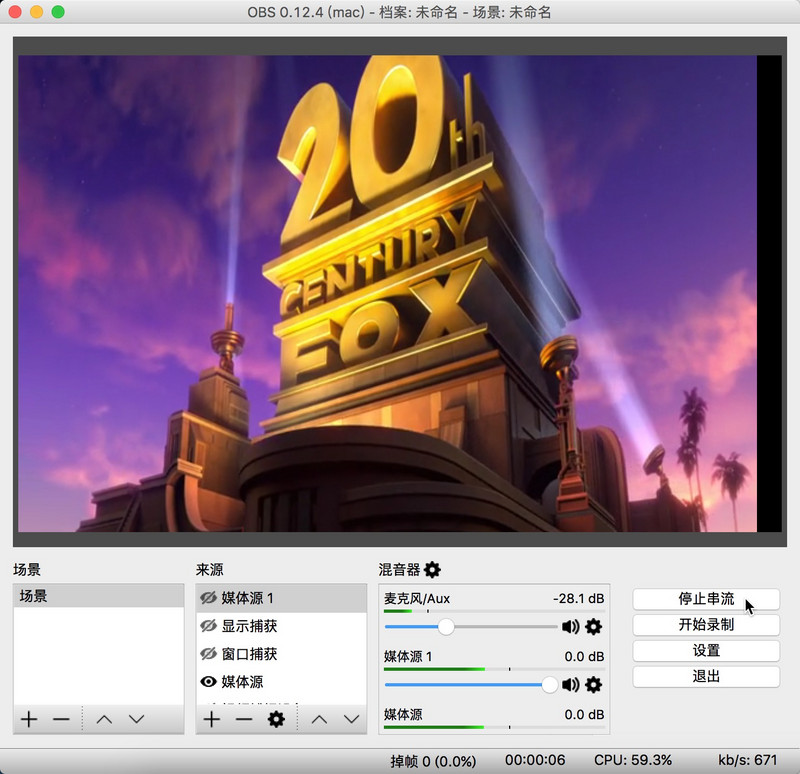
Task: Click the 混音器 panel heading
Action: pyautogui.click(x=399, y=569)
